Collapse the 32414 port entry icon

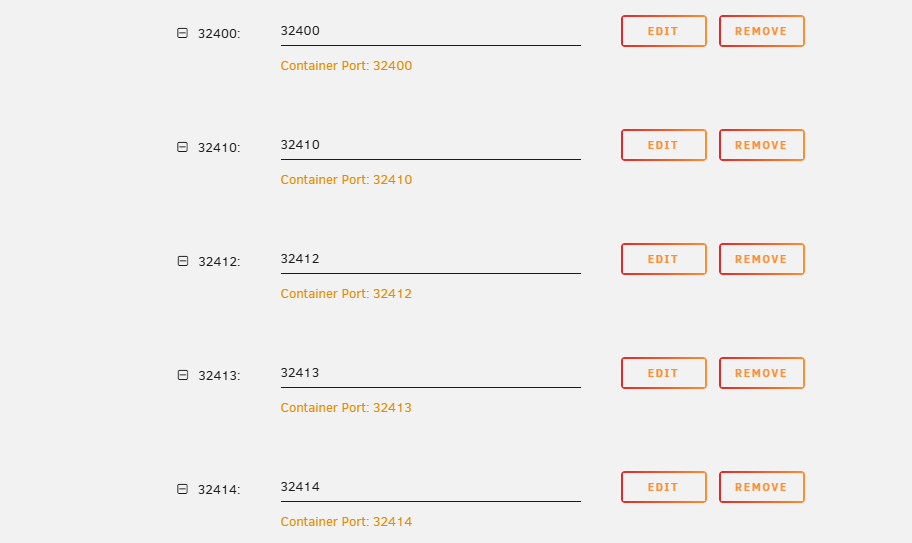[x=182, y=489]
